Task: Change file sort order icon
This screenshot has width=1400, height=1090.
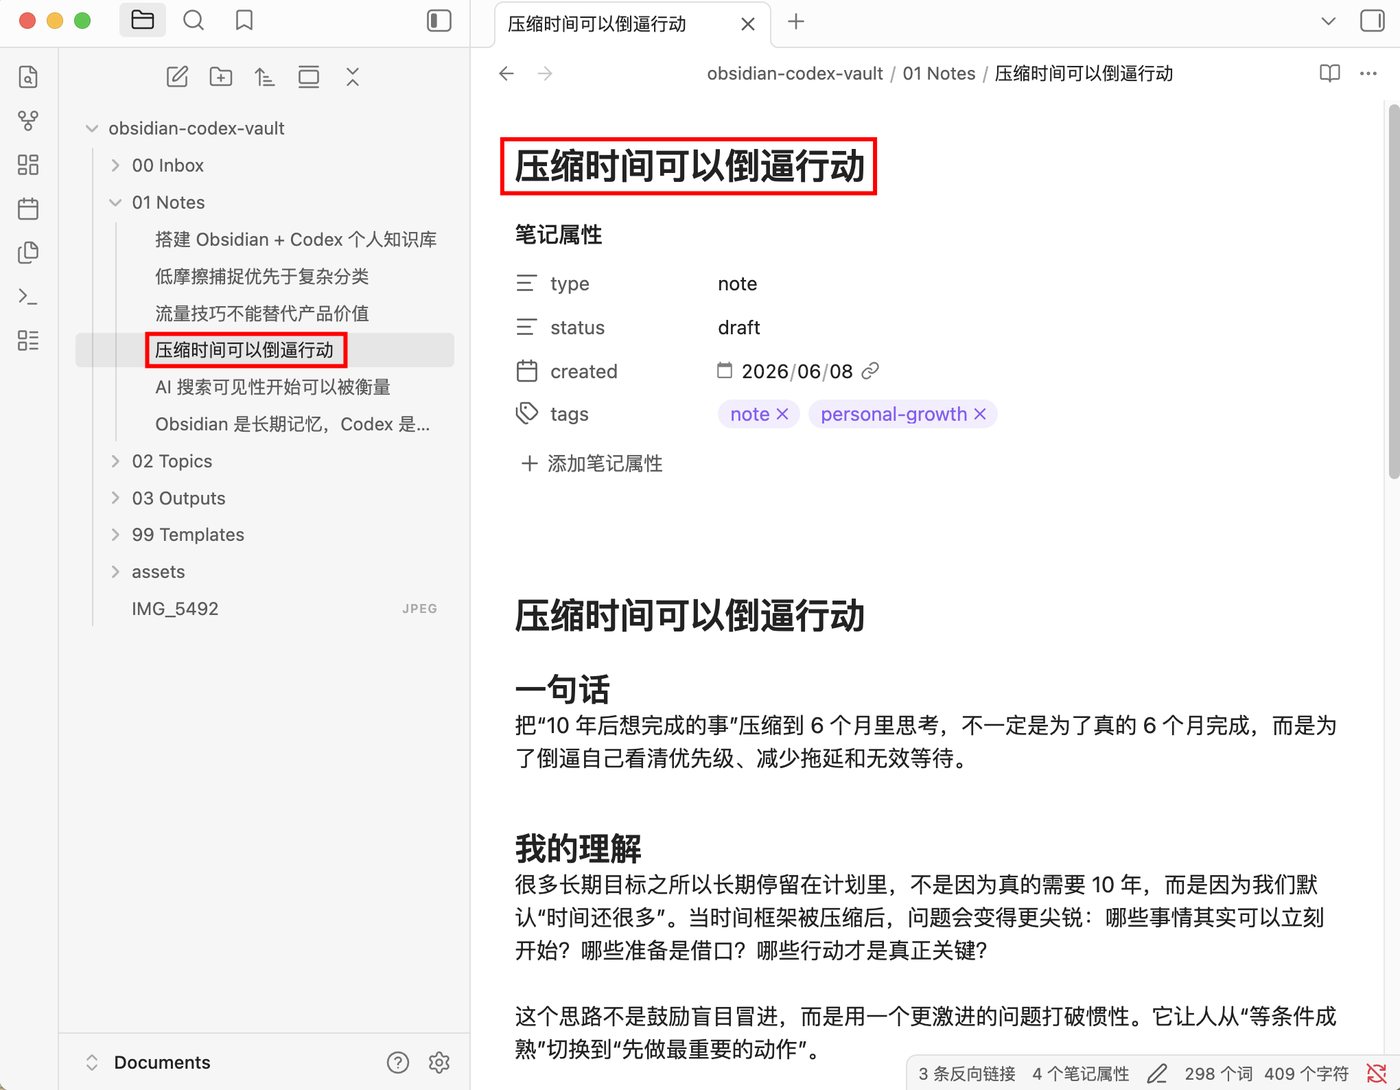Action: coord(265,77)
